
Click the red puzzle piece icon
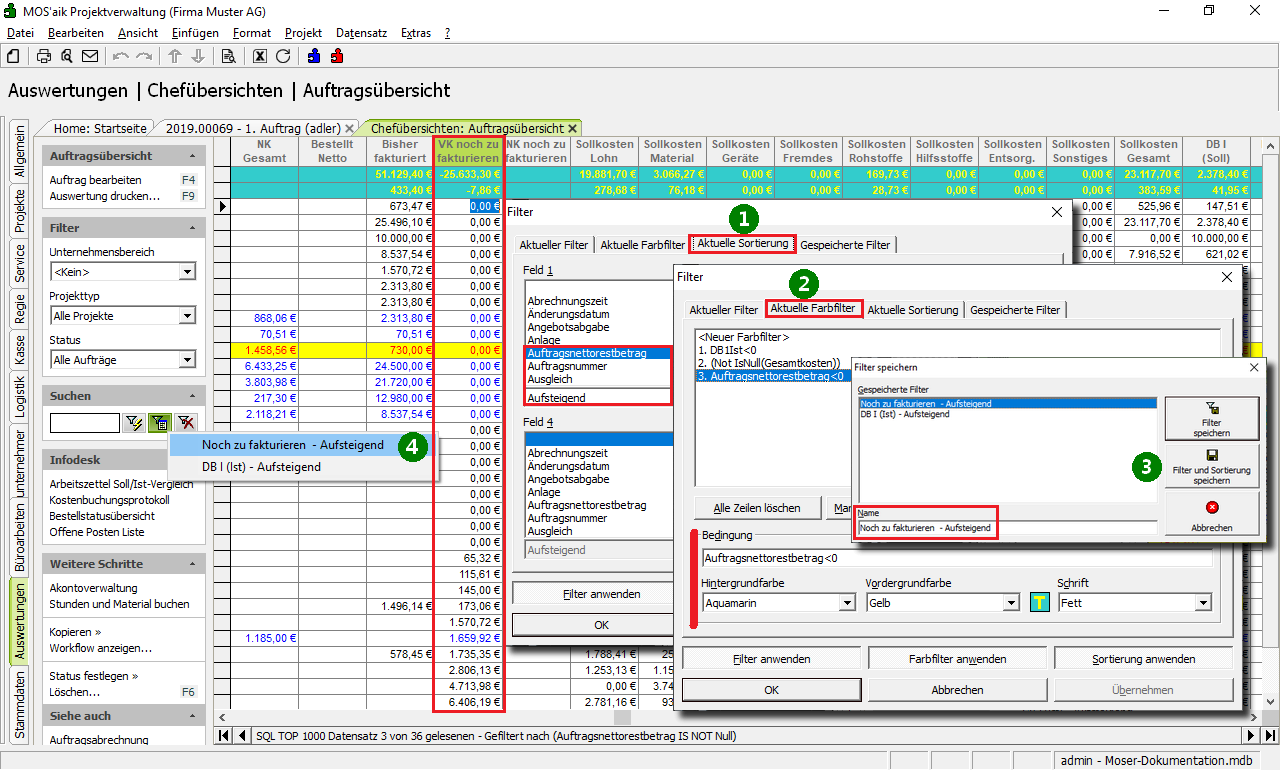point(337,56)
